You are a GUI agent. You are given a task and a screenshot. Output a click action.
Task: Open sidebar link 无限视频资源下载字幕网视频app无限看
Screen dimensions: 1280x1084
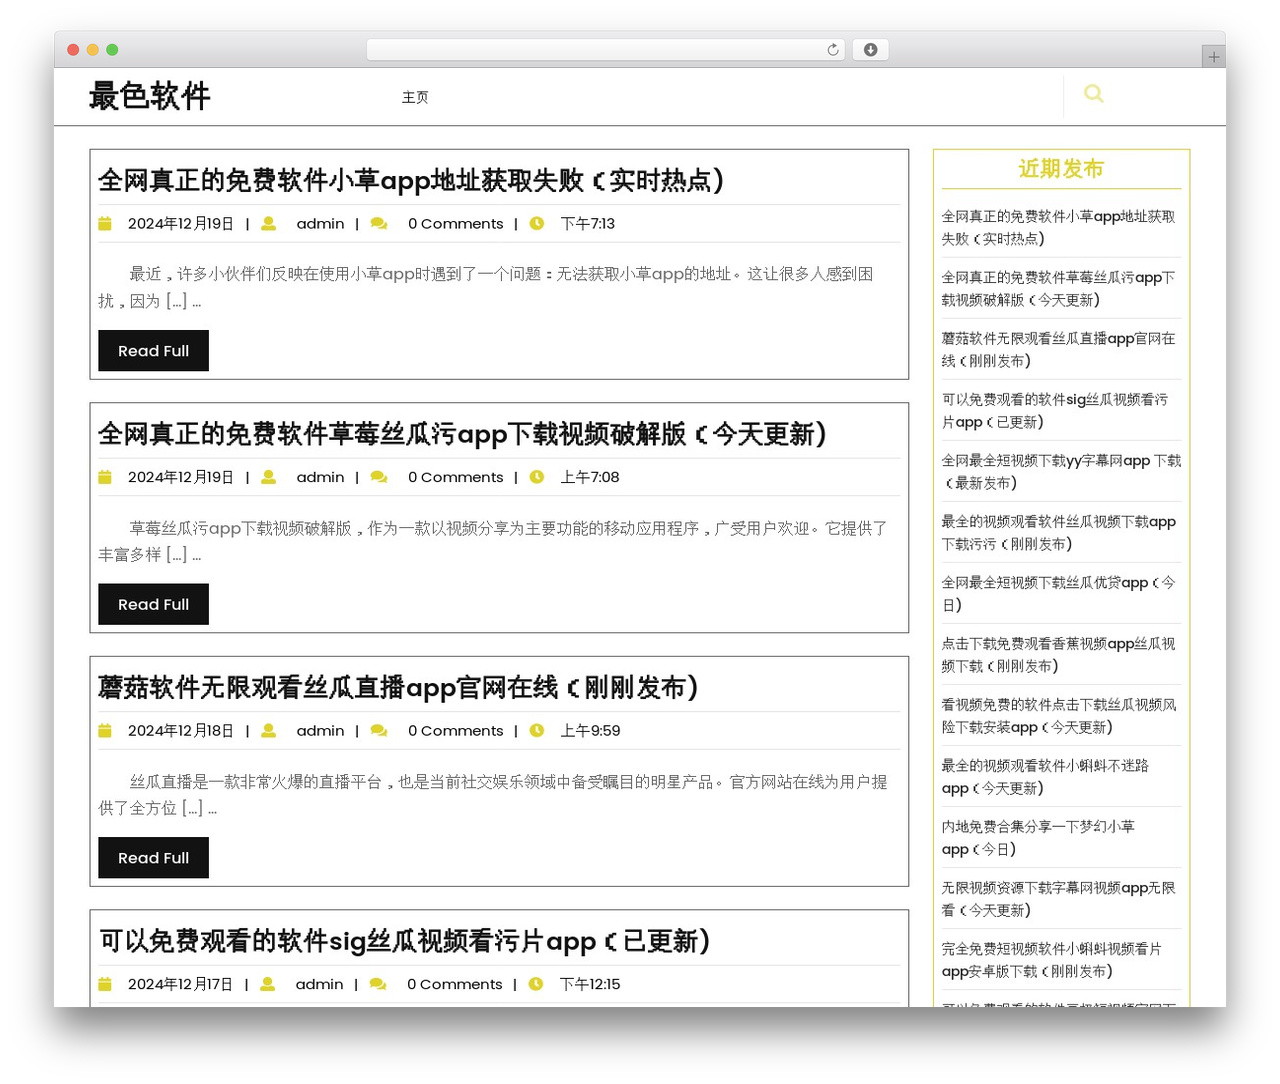1060,898
